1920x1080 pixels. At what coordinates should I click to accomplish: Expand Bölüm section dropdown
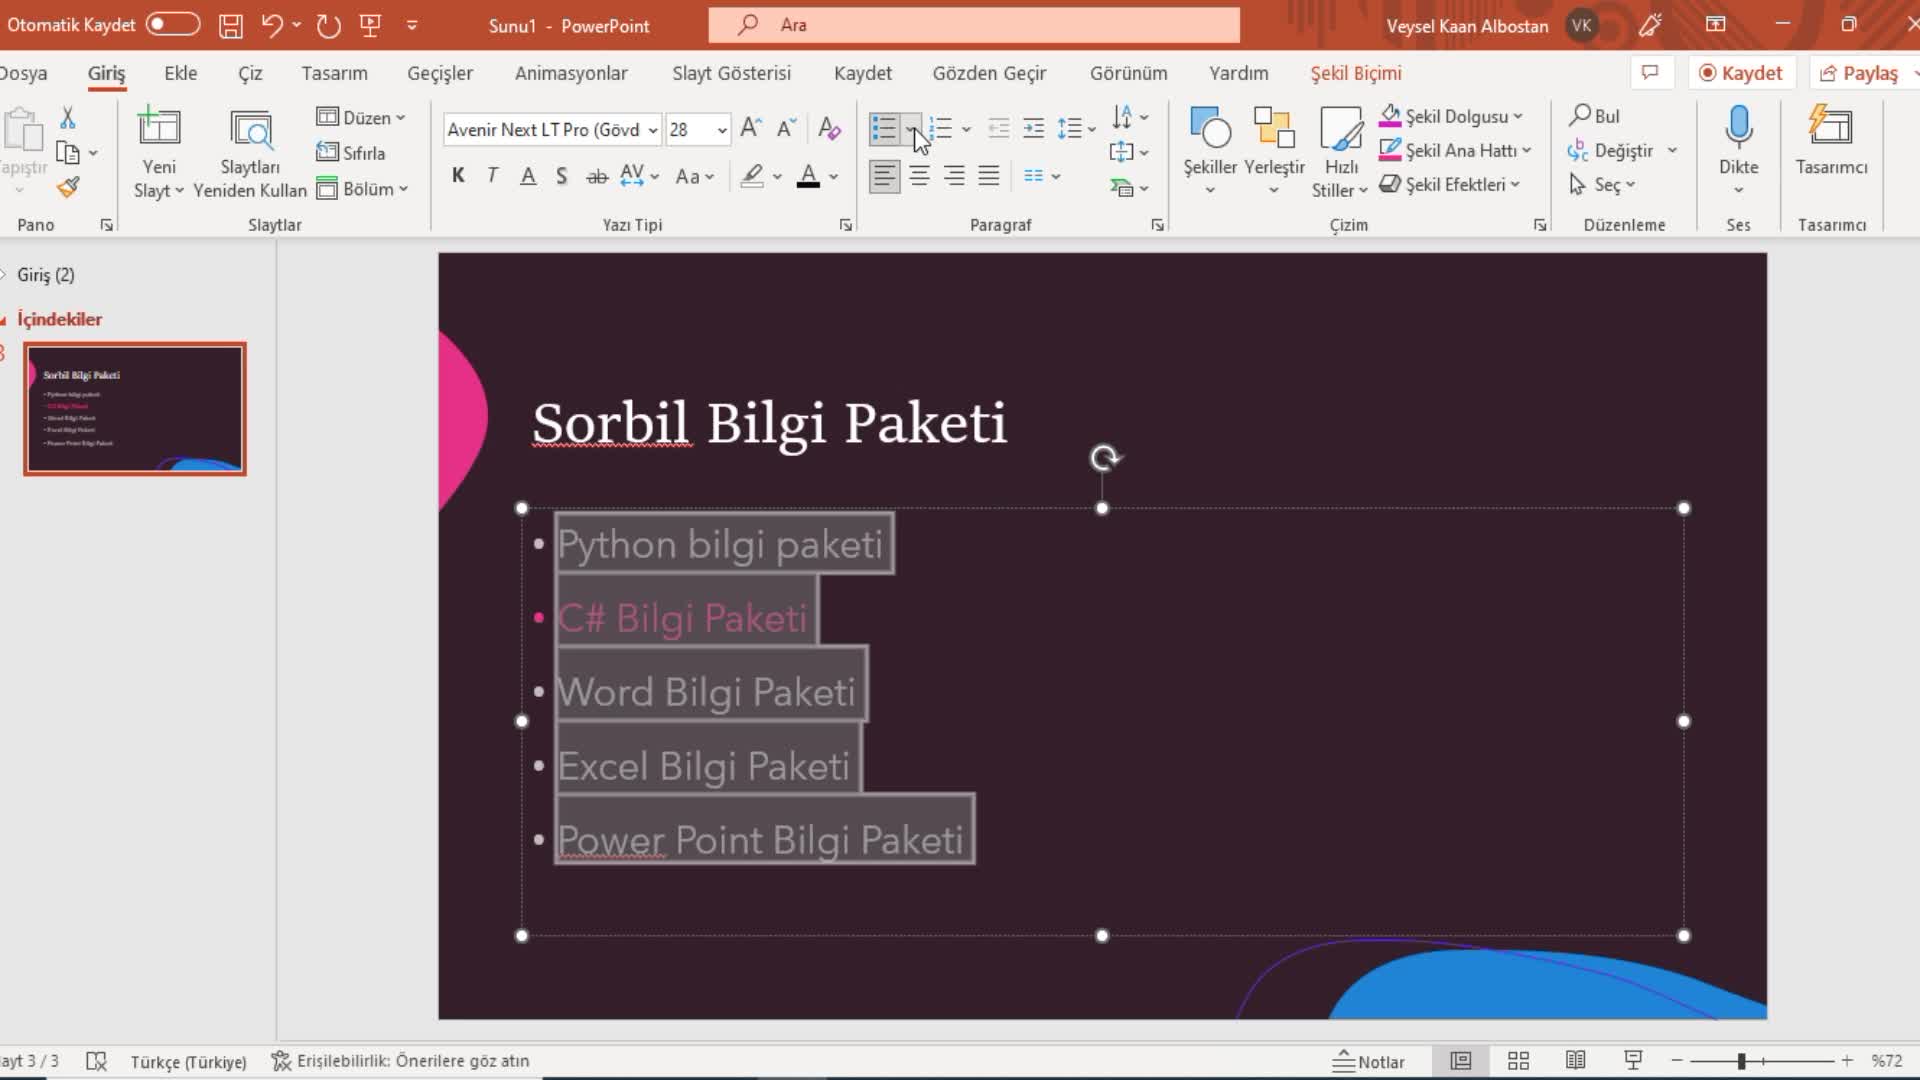tap(362, 189)
